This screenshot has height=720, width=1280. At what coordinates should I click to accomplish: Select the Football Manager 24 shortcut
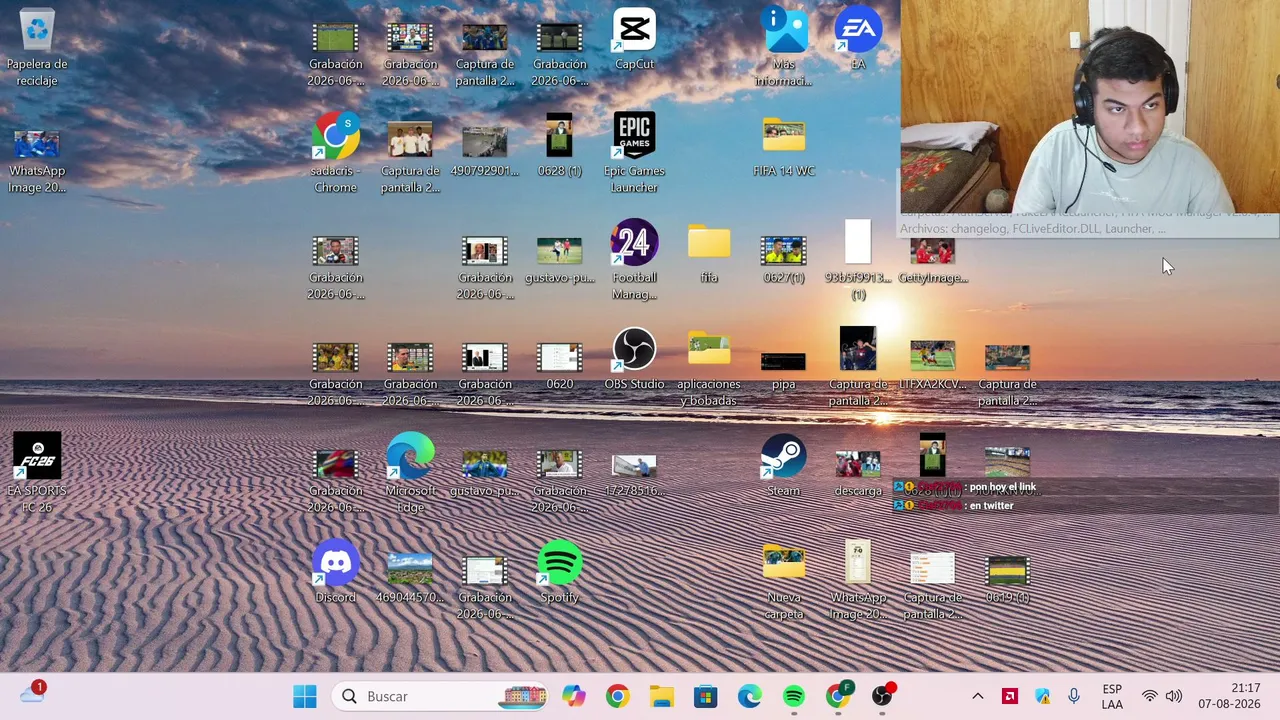click(634, 261)
